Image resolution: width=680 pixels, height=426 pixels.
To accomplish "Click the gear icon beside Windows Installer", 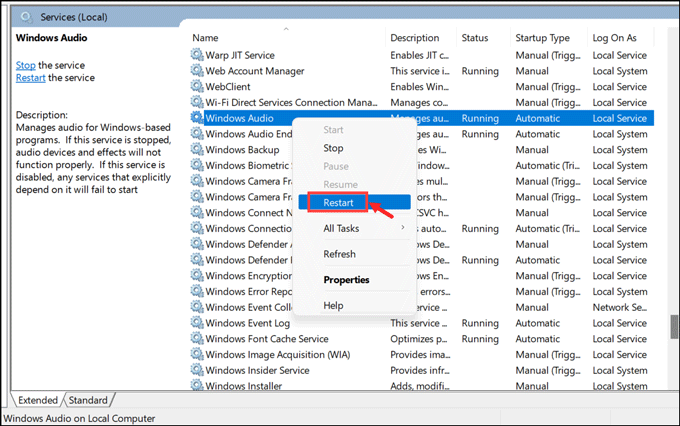I will click(197, 385).
